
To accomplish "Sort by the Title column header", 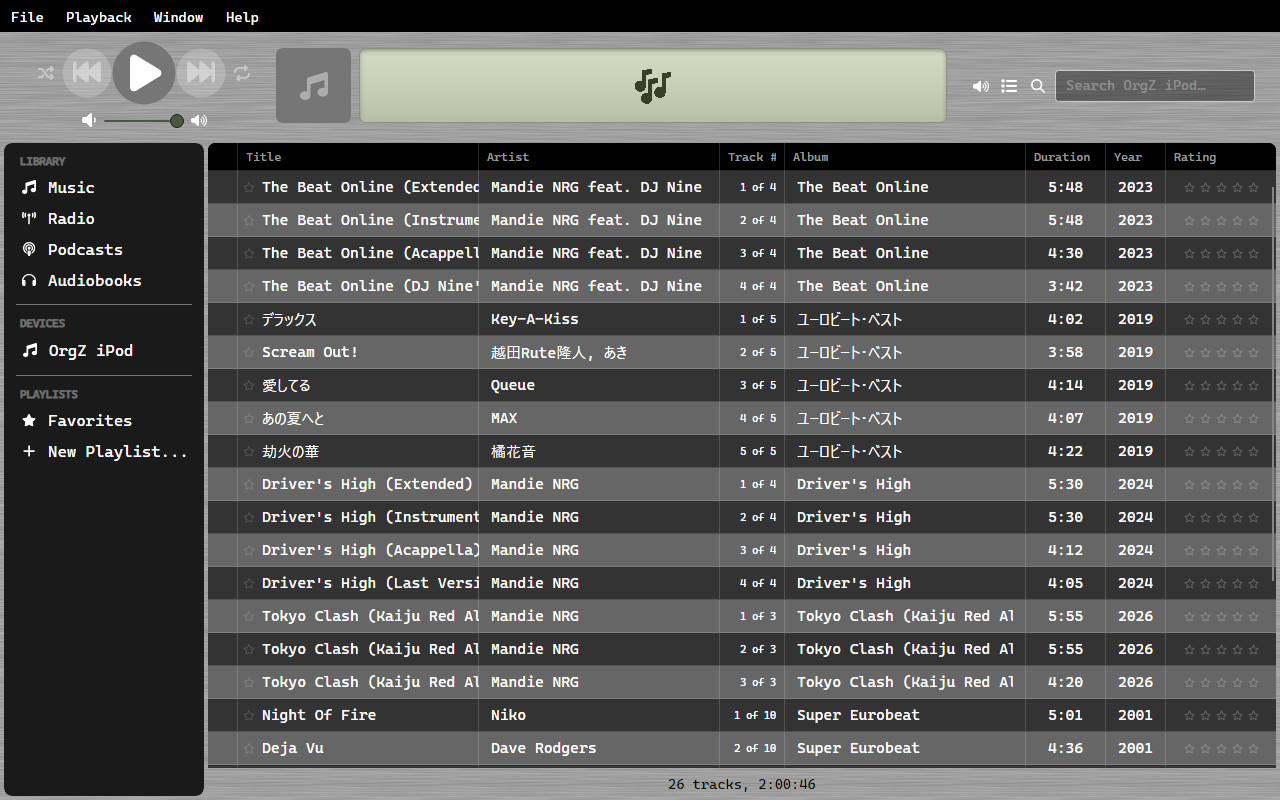I will [x=358, y=157].
